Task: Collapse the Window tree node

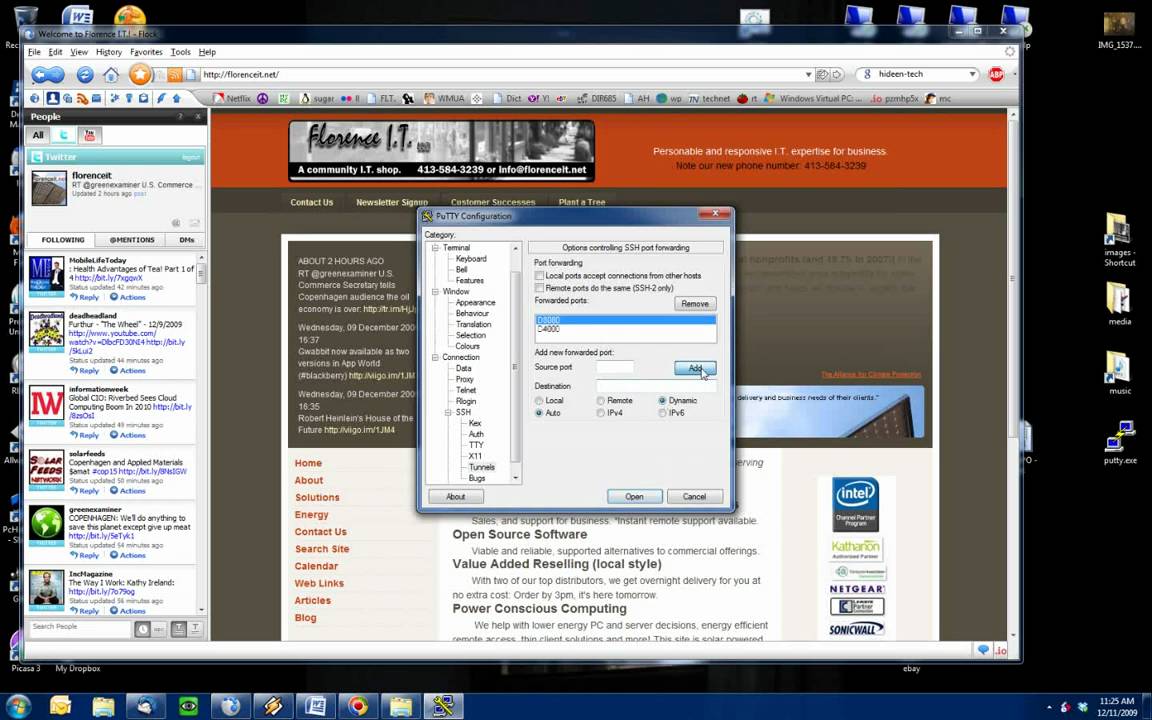Action: click(434, 292)
